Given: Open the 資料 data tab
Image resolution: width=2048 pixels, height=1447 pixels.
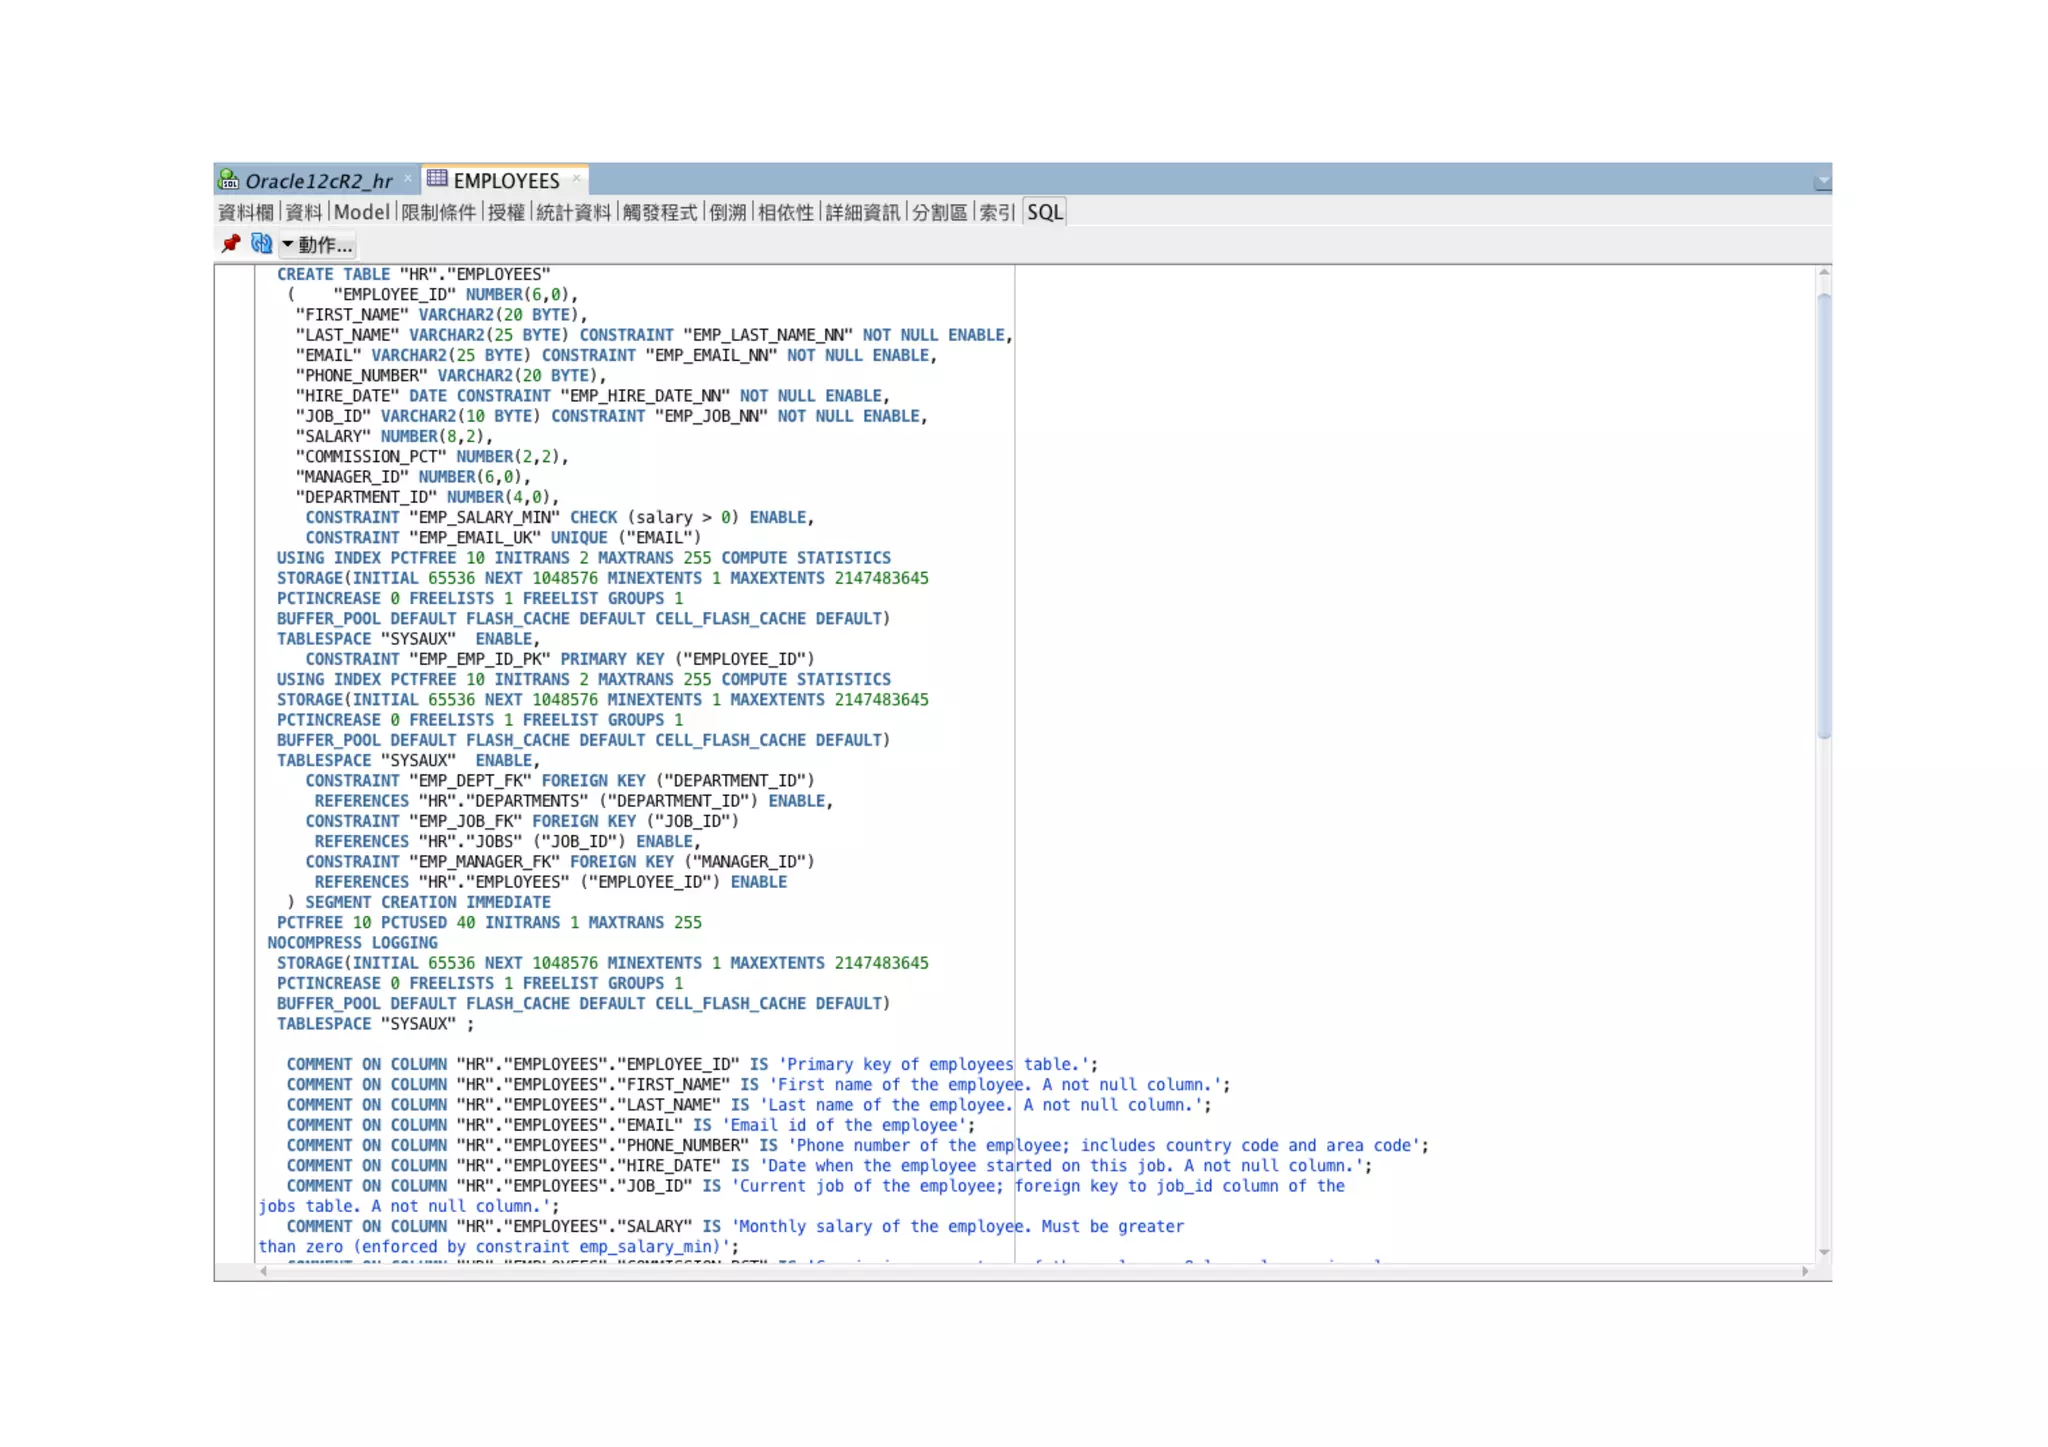Looking at the screenshot, I should [x=304, y=212].
